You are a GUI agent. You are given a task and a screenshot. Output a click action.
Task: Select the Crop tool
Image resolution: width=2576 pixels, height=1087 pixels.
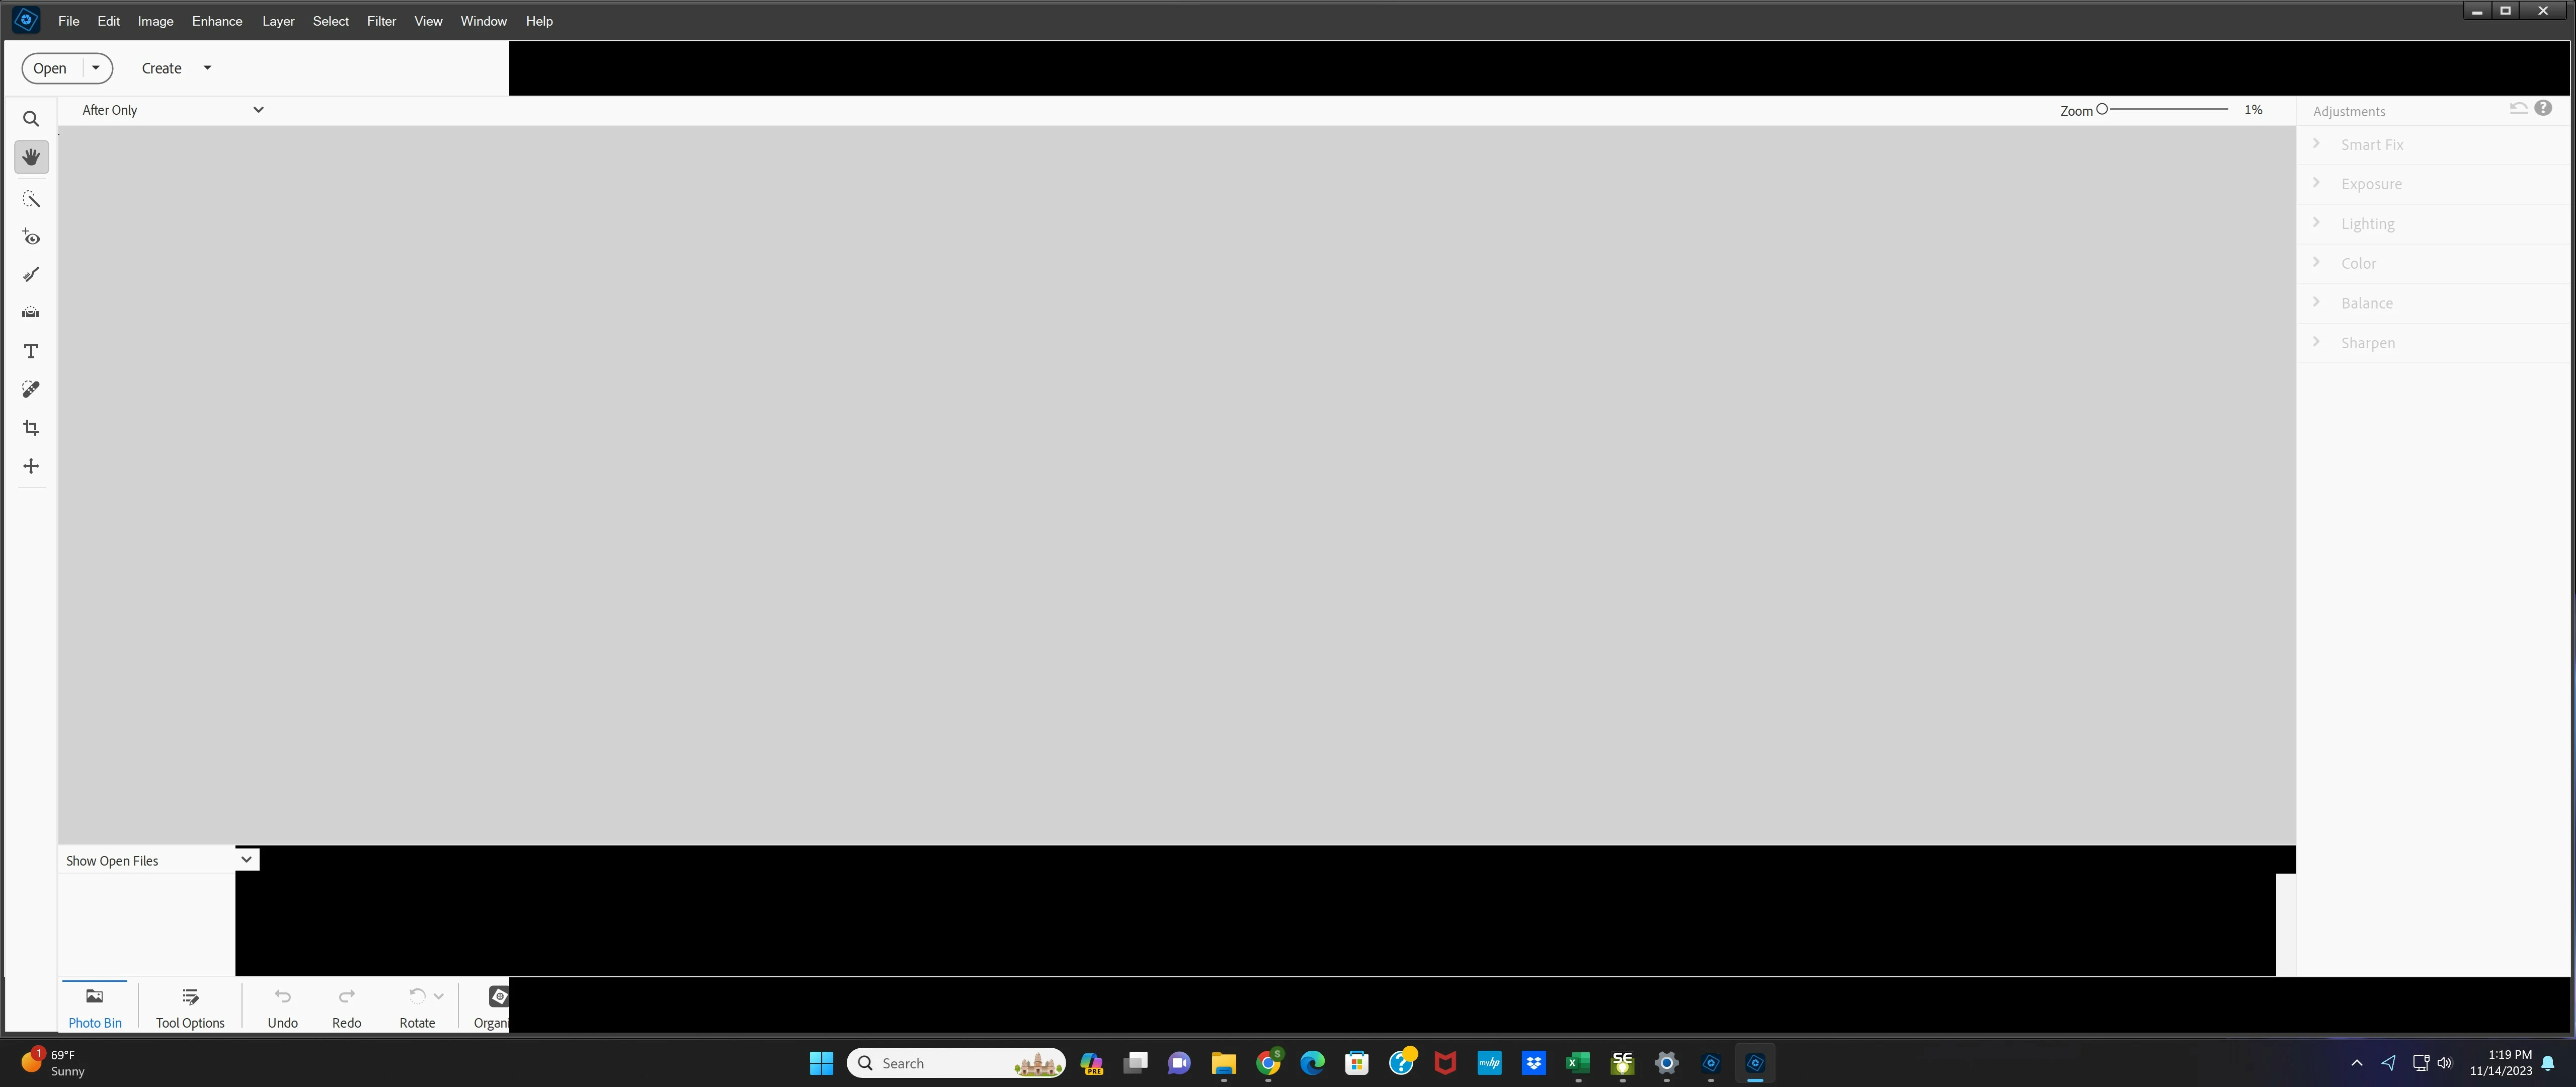[x=31, y=428]
